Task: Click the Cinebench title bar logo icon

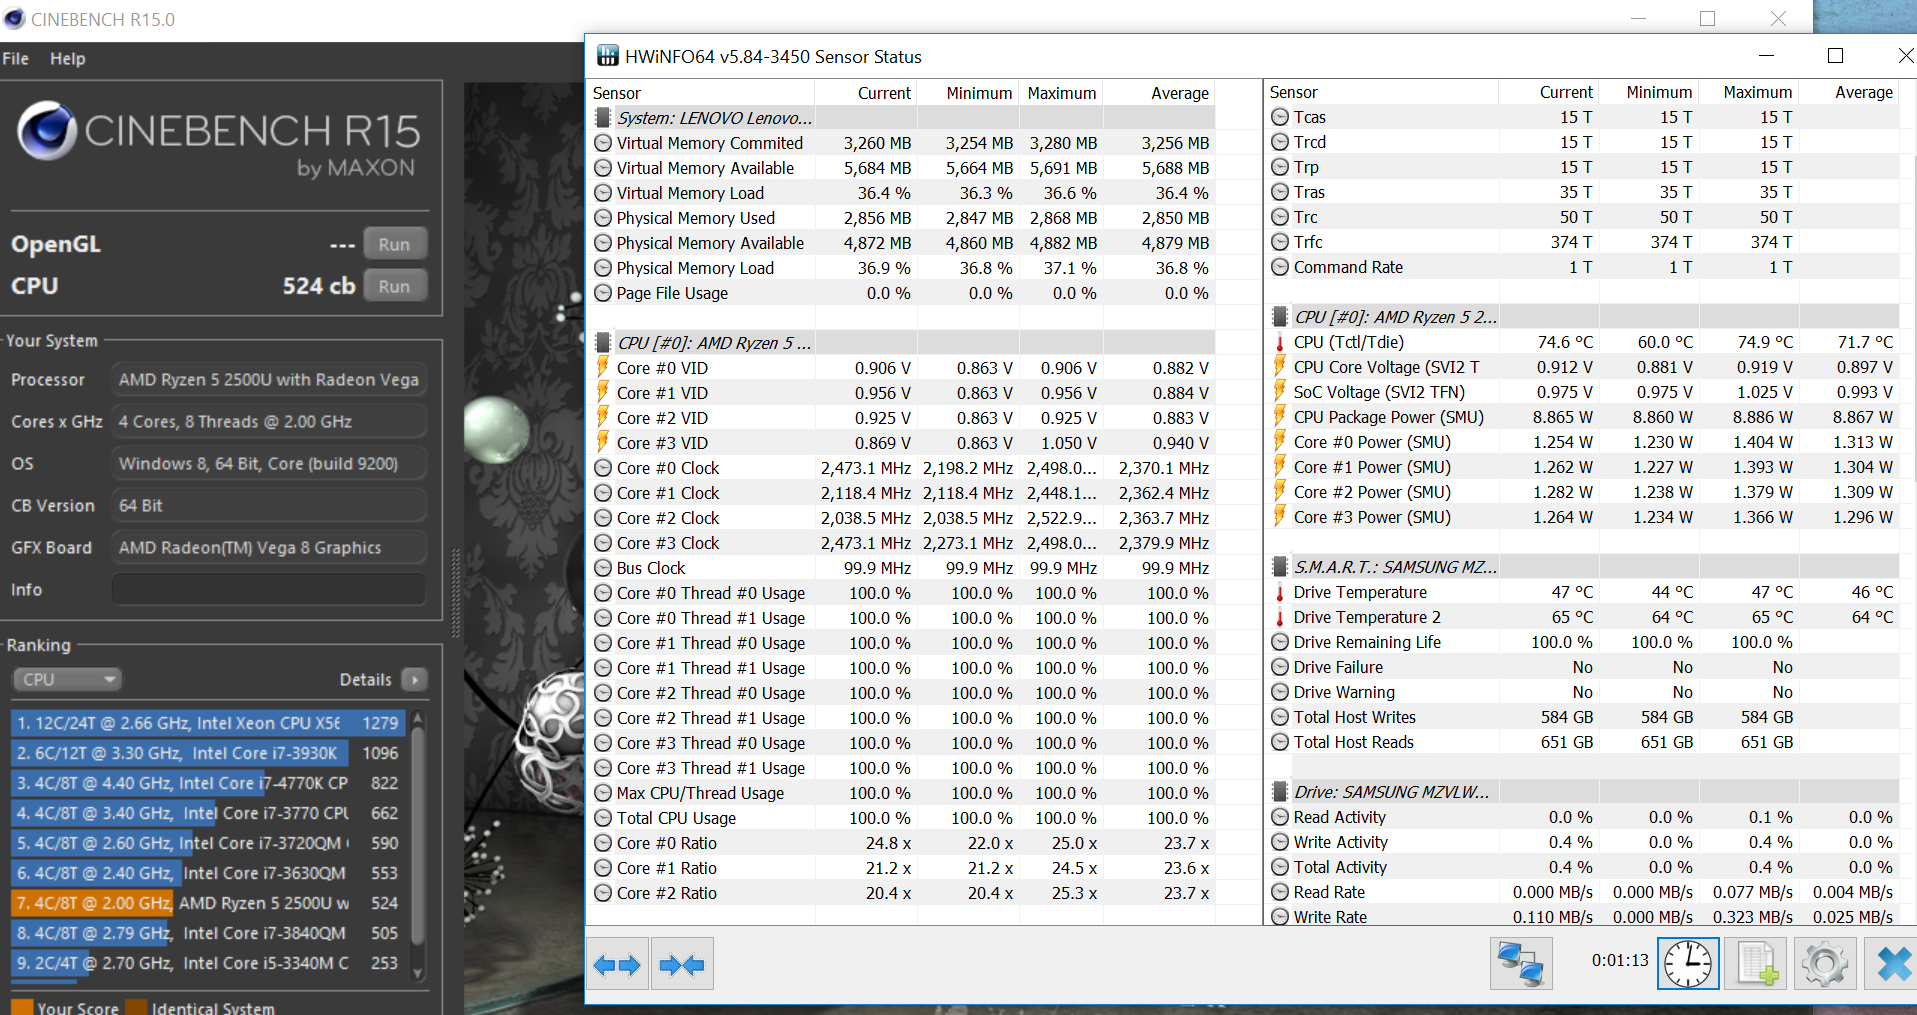Action: pos(14,19)
